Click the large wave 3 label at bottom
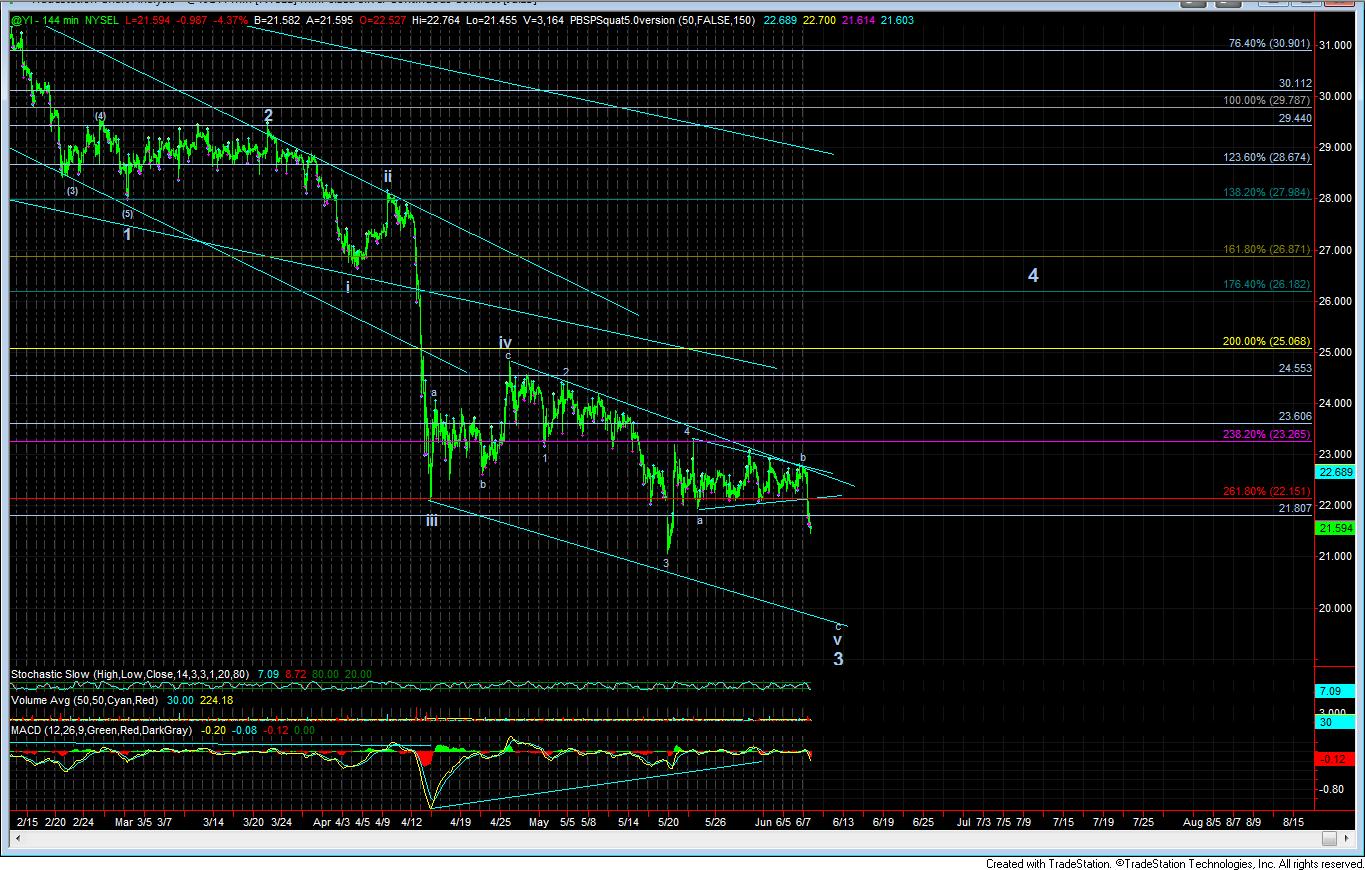The width and height of the screenshot is (1365, 870). [x=838, y=659]
